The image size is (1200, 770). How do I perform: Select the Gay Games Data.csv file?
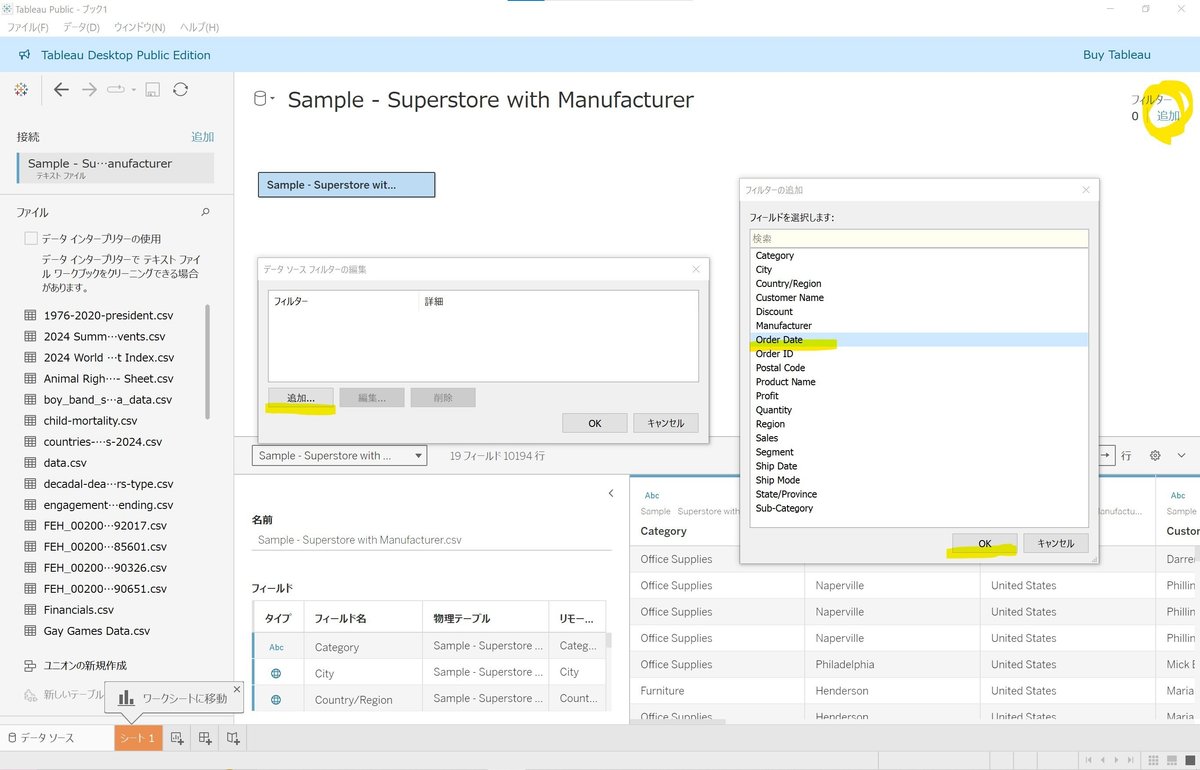[x=97, y=631]
